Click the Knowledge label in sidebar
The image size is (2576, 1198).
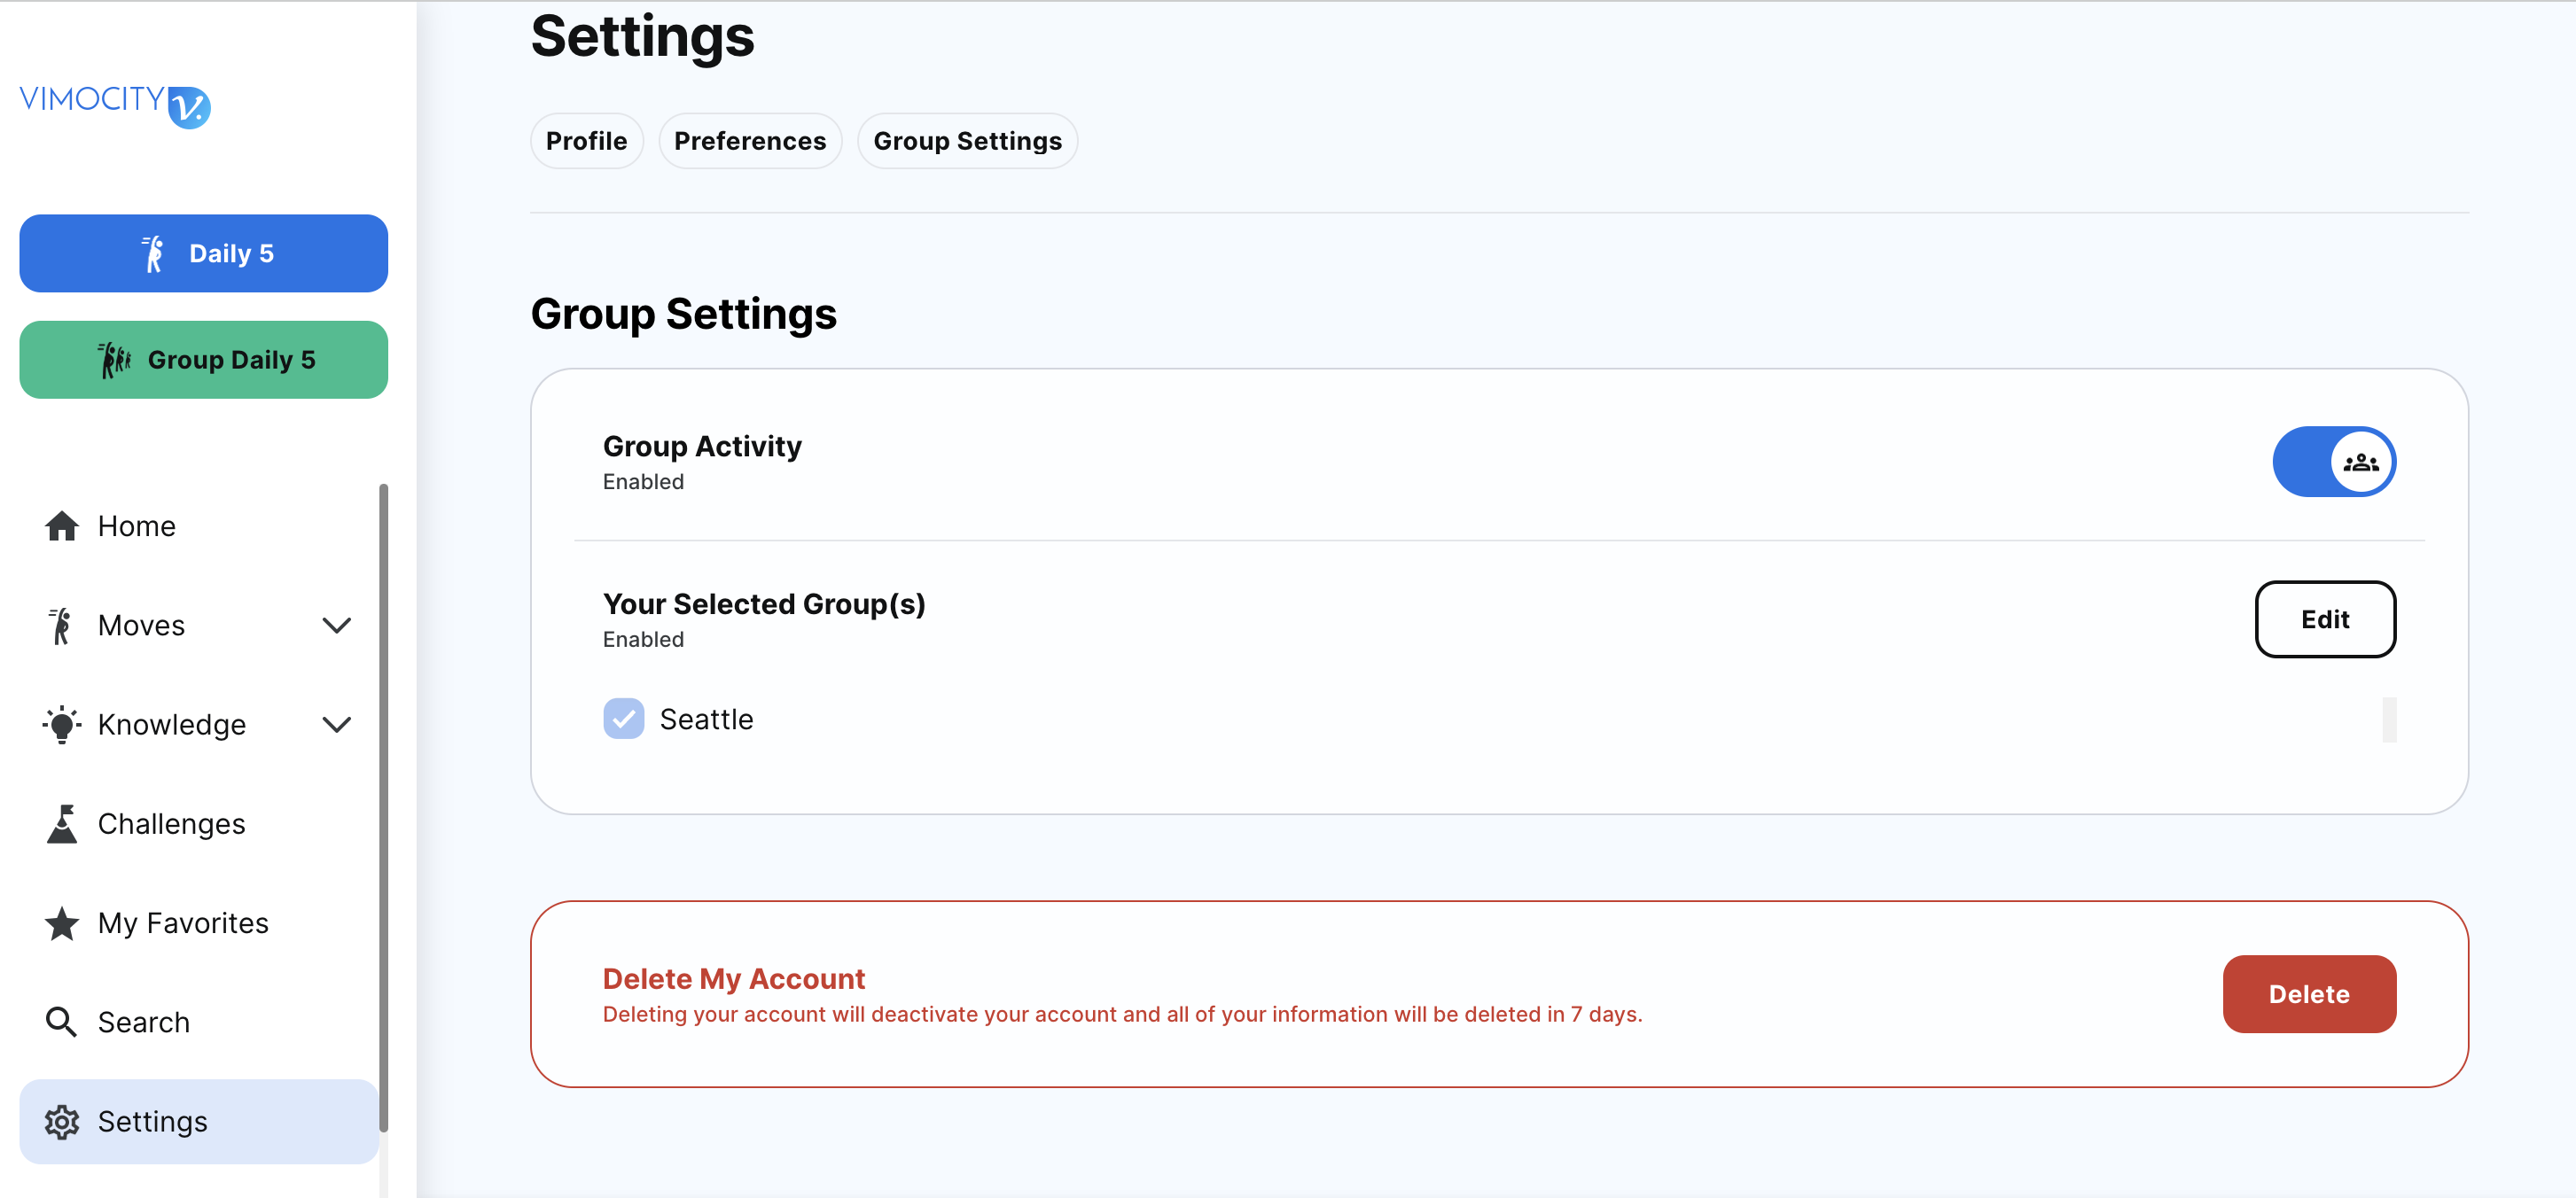click(172, 725)
